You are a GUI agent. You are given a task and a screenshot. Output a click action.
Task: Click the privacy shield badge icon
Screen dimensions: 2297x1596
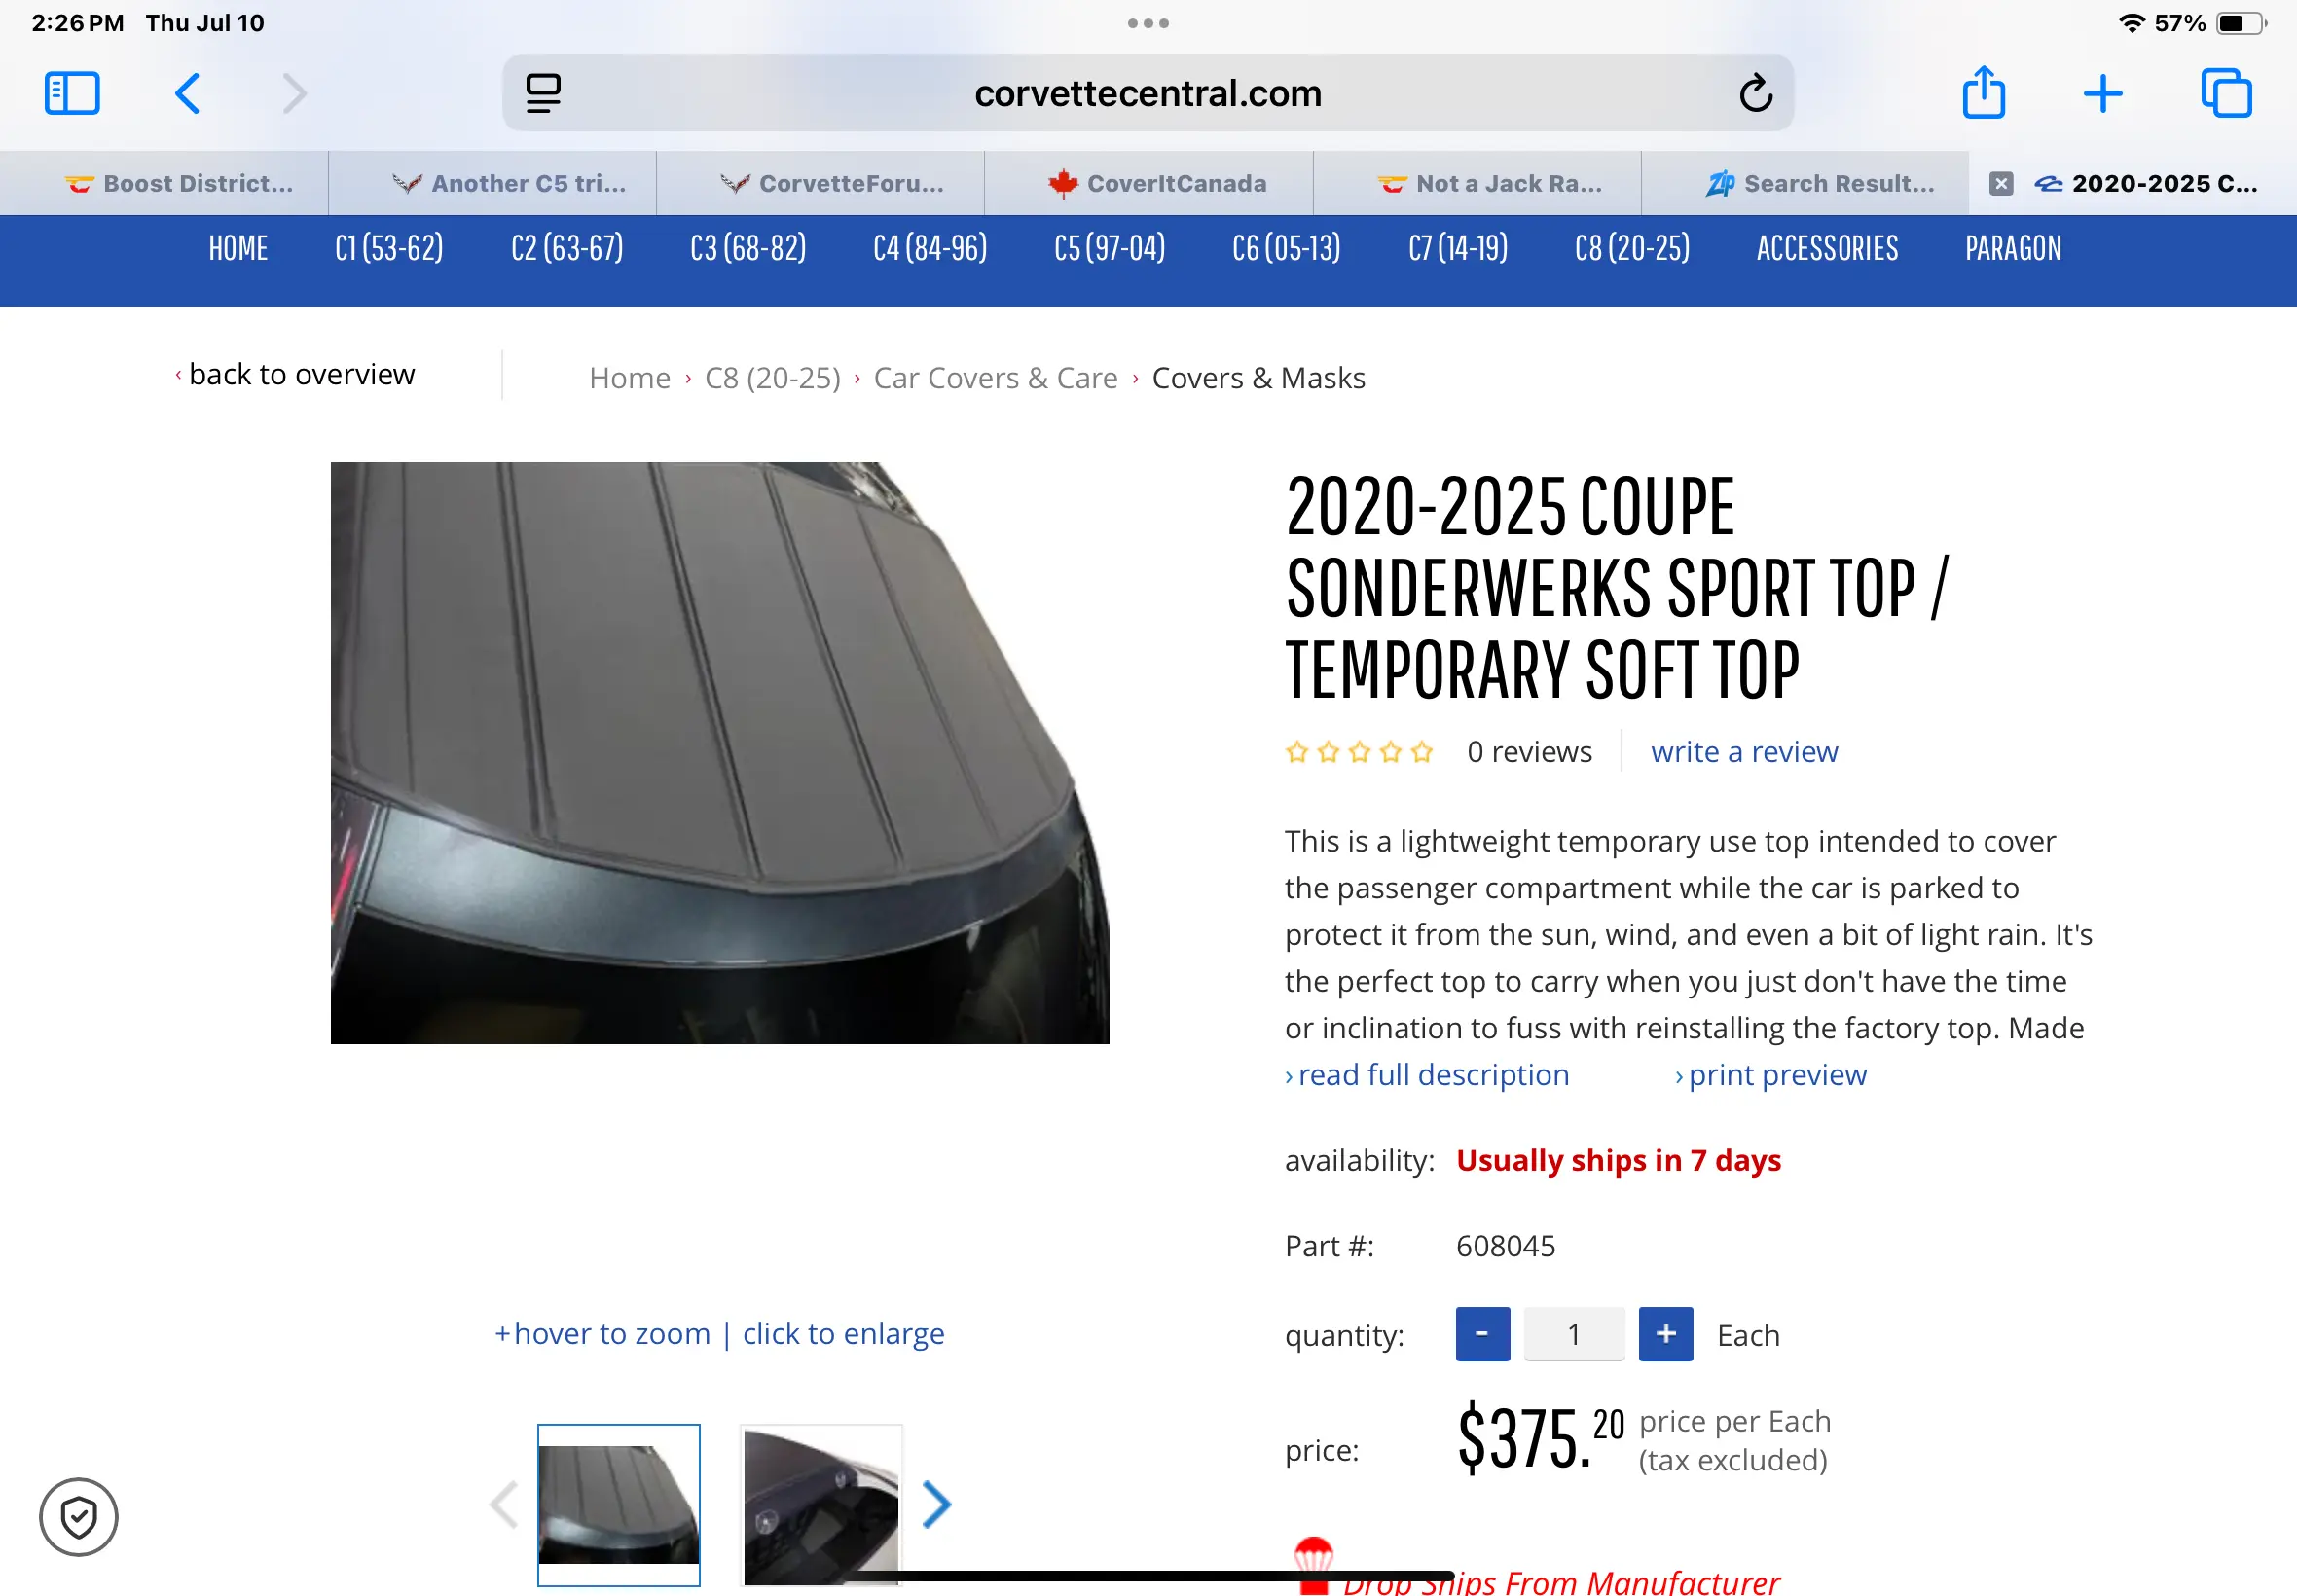tap(78, 1517)
